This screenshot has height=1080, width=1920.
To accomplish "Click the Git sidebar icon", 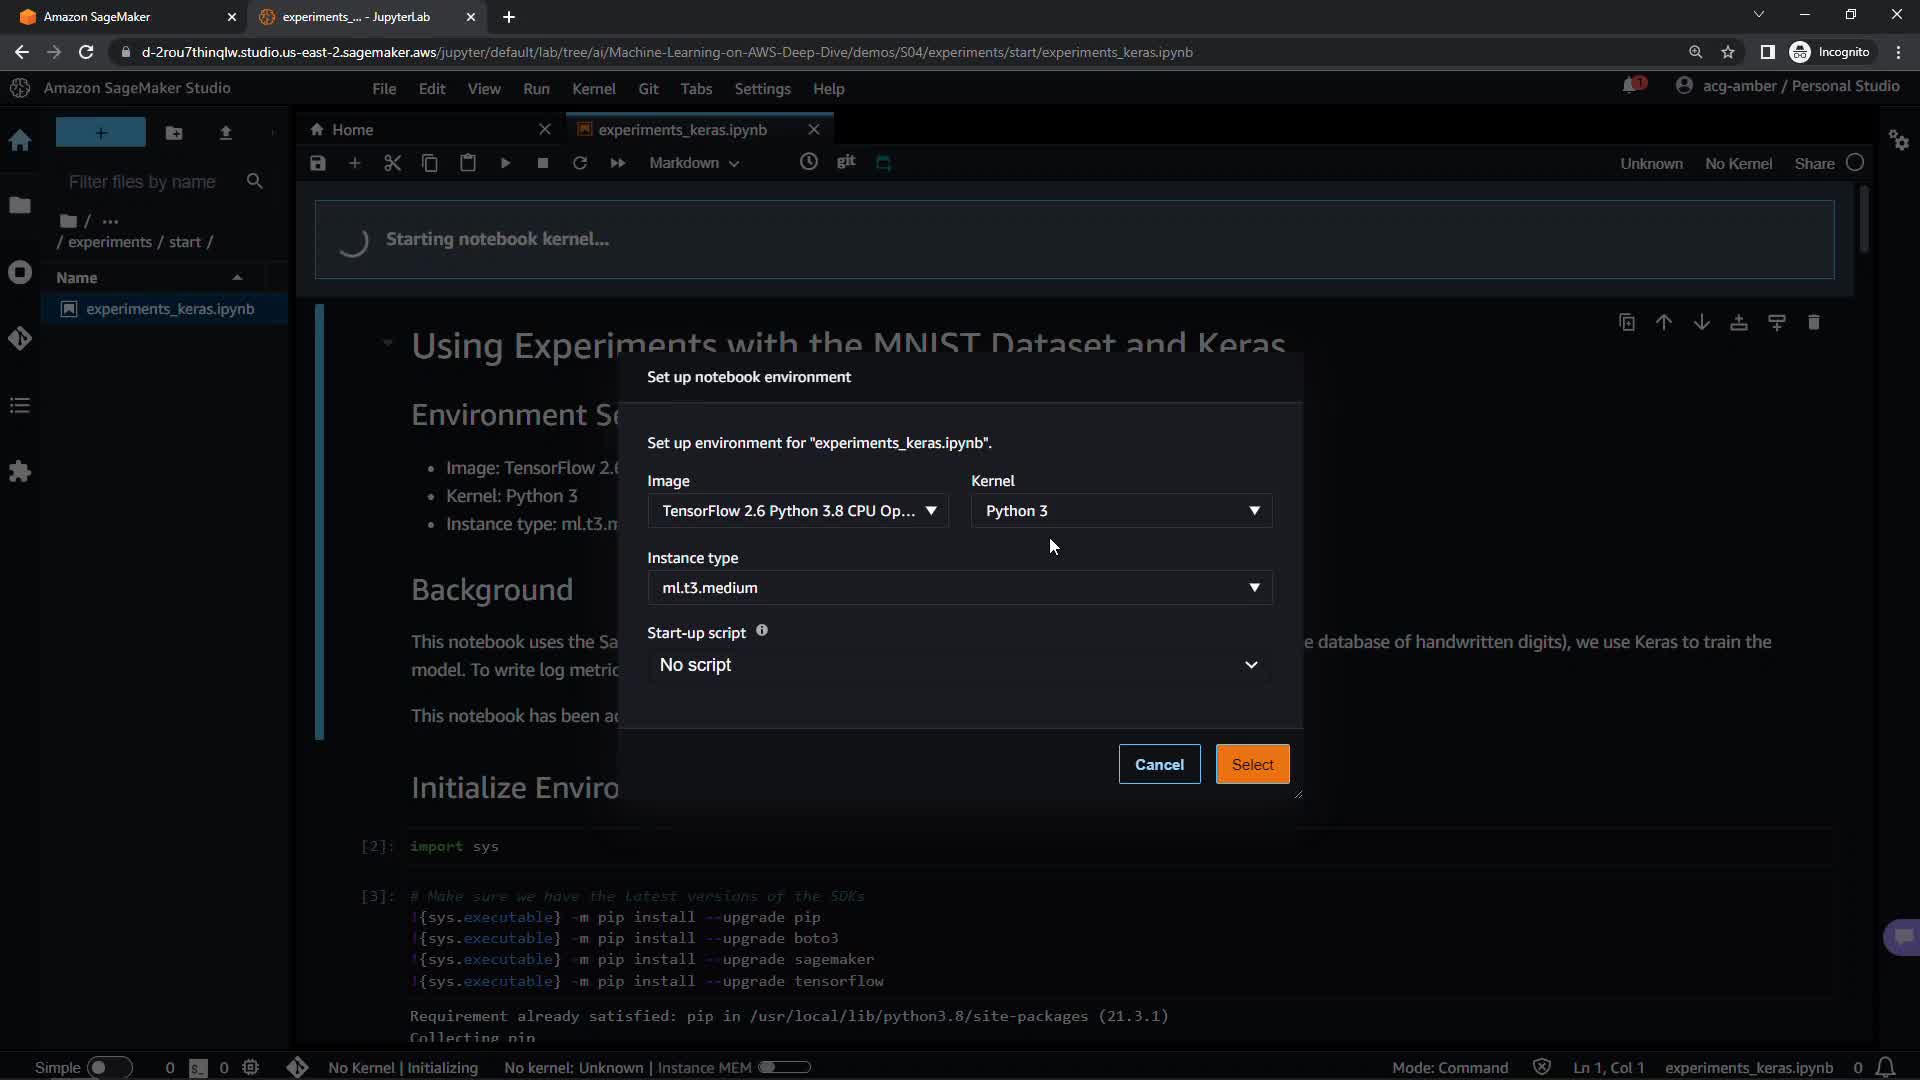I will [x=20, y=339].
